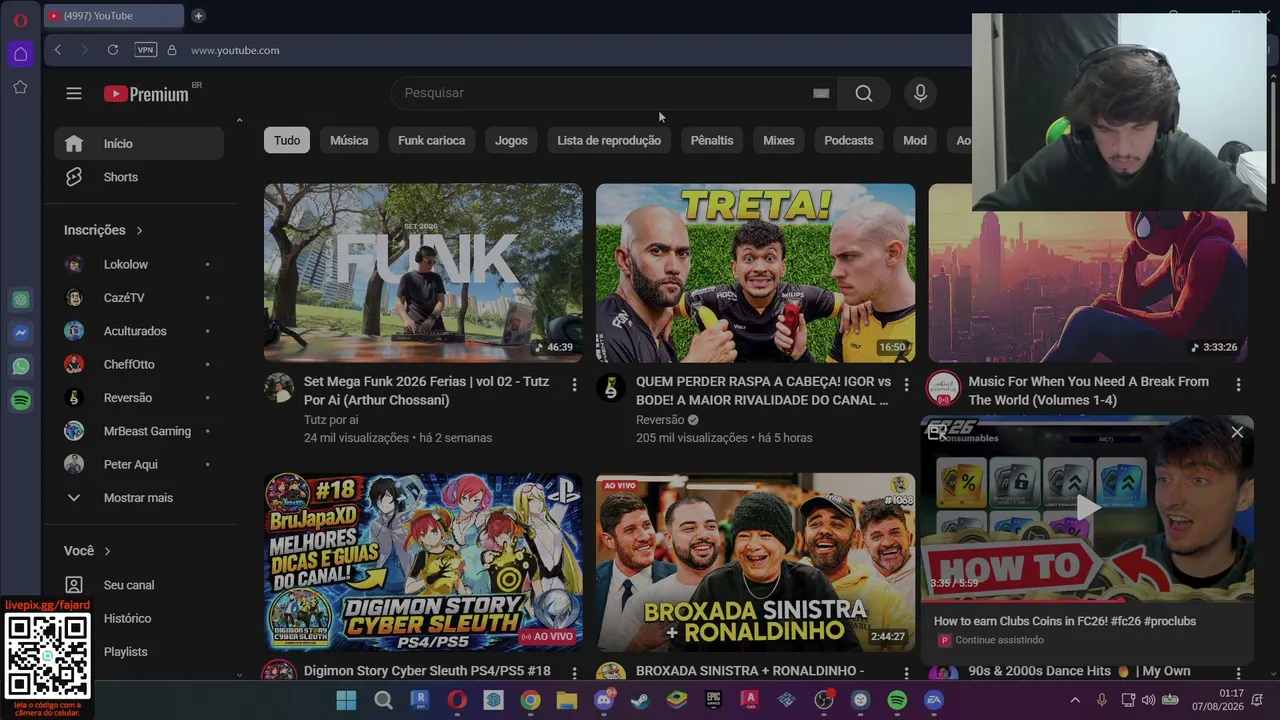Select the Pênaltis filter chip
Viewport: 1280px width, 720px height.
tap(712, 140)
